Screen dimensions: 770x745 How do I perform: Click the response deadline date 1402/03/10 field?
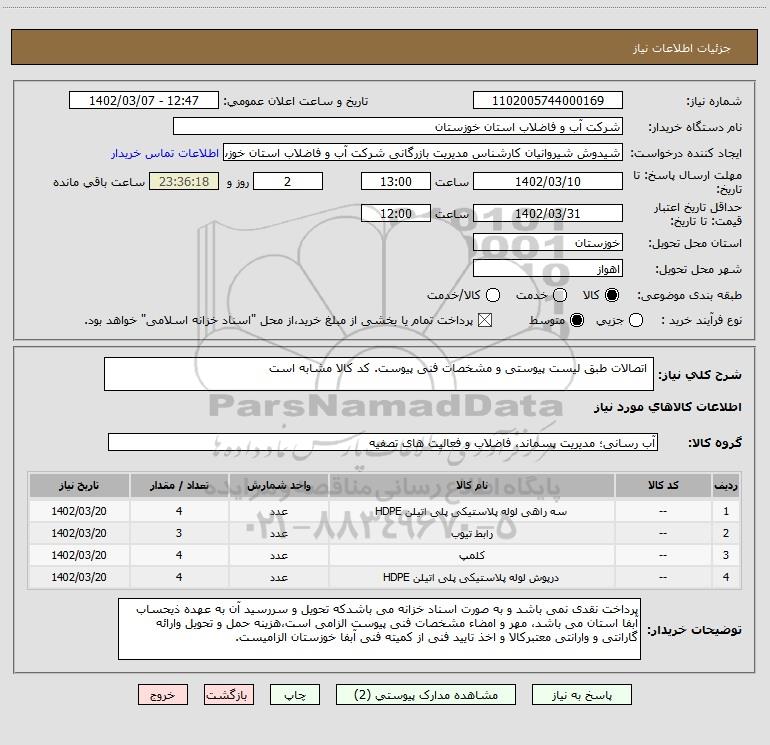click(x=548, y=181)
